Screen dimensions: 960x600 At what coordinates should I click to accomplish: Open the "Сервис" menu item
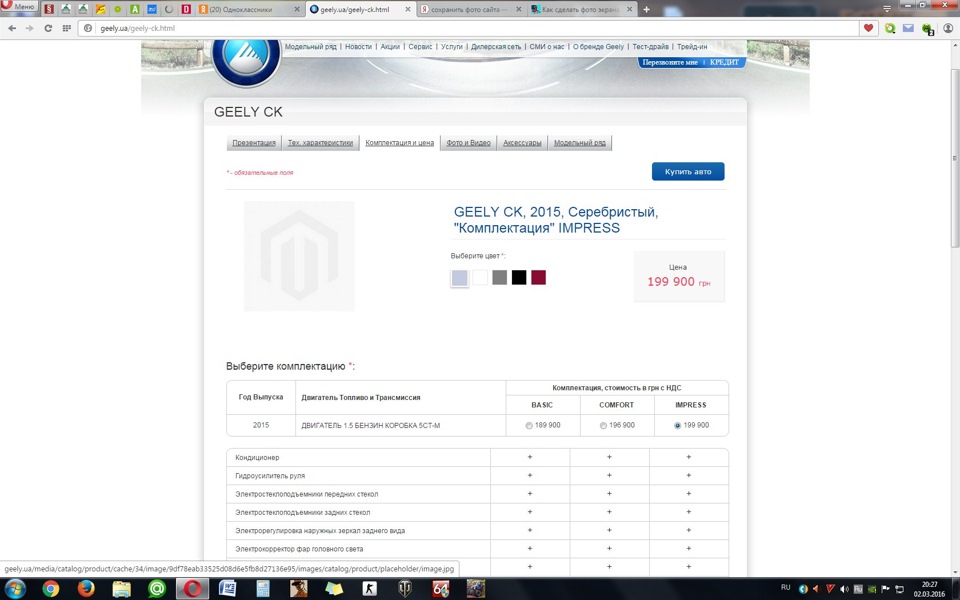point(420,47)
